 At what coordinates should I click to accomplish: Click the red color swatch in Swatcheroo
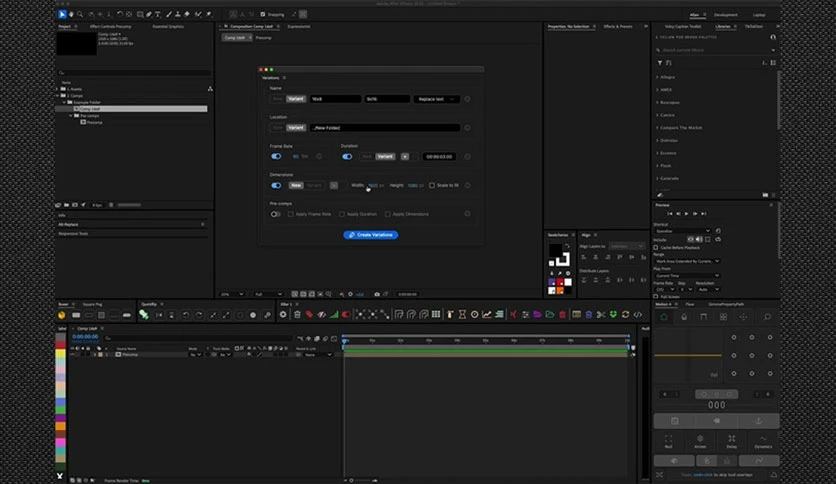click(x=560, y=282)
